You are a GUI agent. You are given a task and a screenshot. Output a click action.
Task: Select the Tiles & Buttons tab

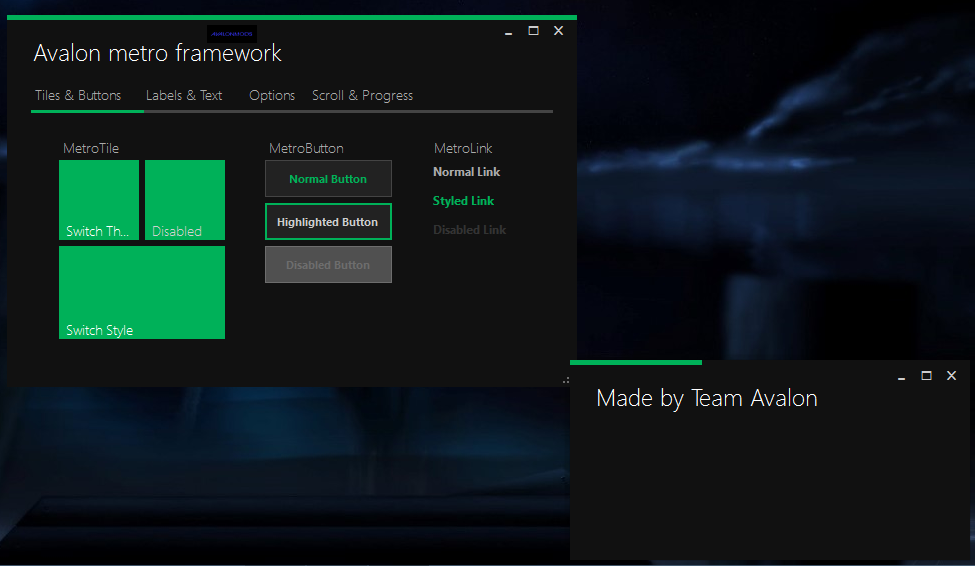click(x=78, y=96)
